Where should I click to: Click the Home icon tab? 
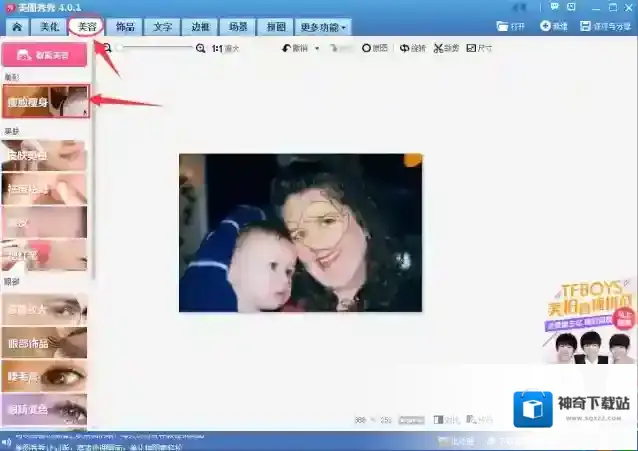[16, 27]
